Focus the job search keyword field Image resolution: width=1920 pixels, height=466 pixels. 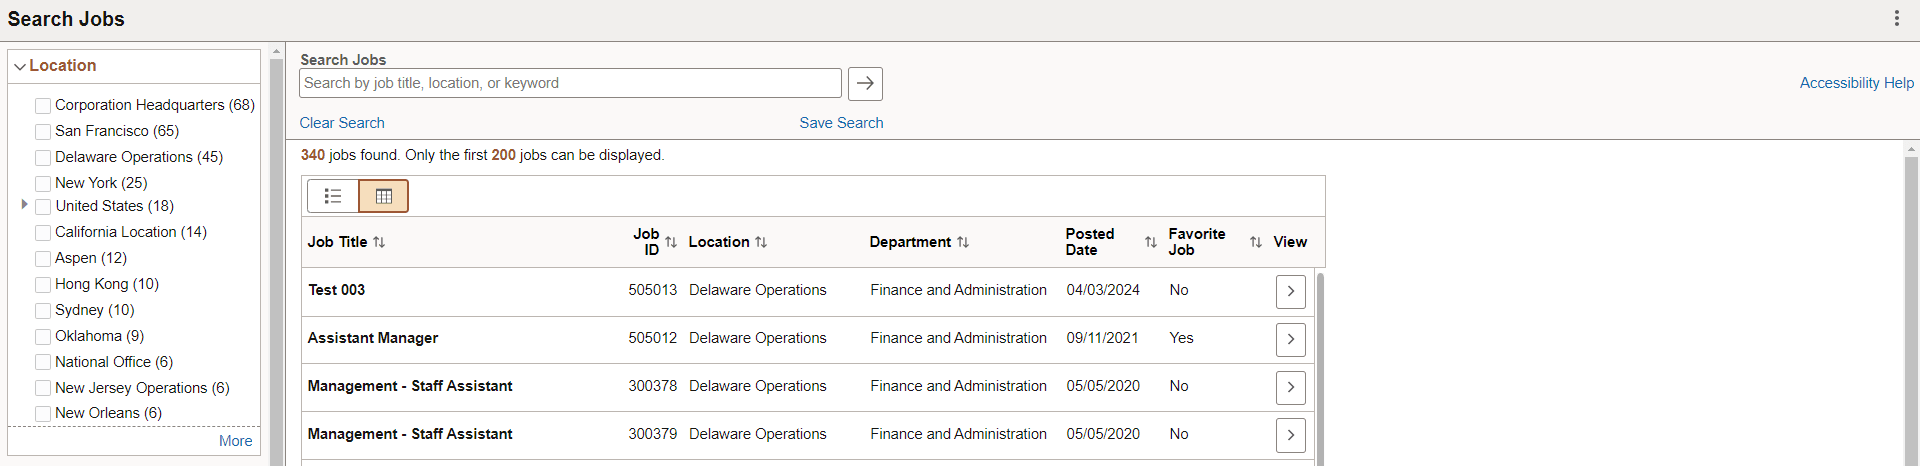point(570,83)
